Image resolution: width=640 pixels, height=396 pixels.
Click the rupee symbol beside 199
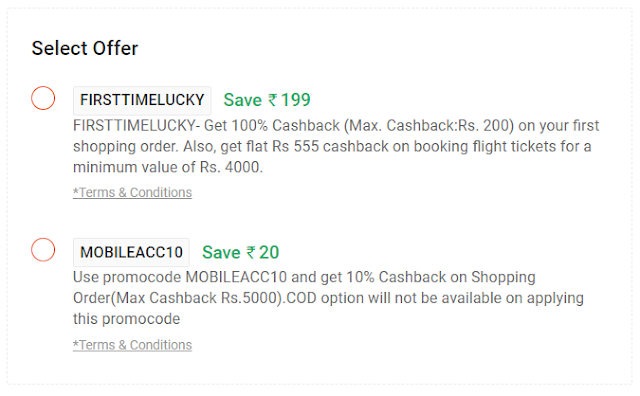272,100
